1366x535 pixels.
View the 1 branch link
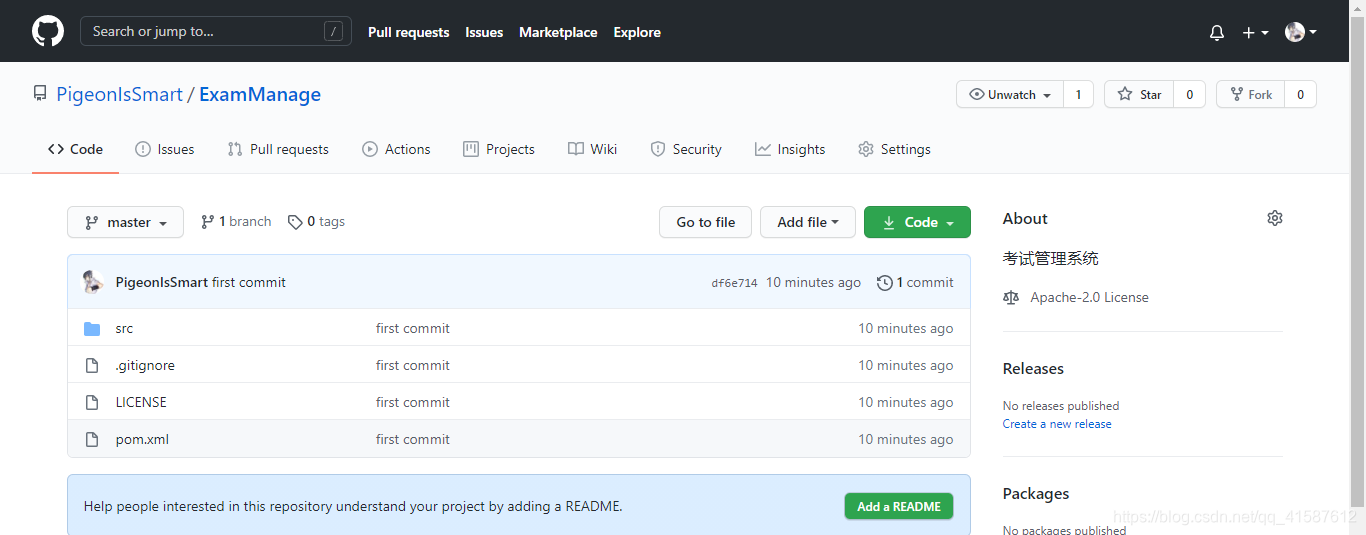click(236, 222)
